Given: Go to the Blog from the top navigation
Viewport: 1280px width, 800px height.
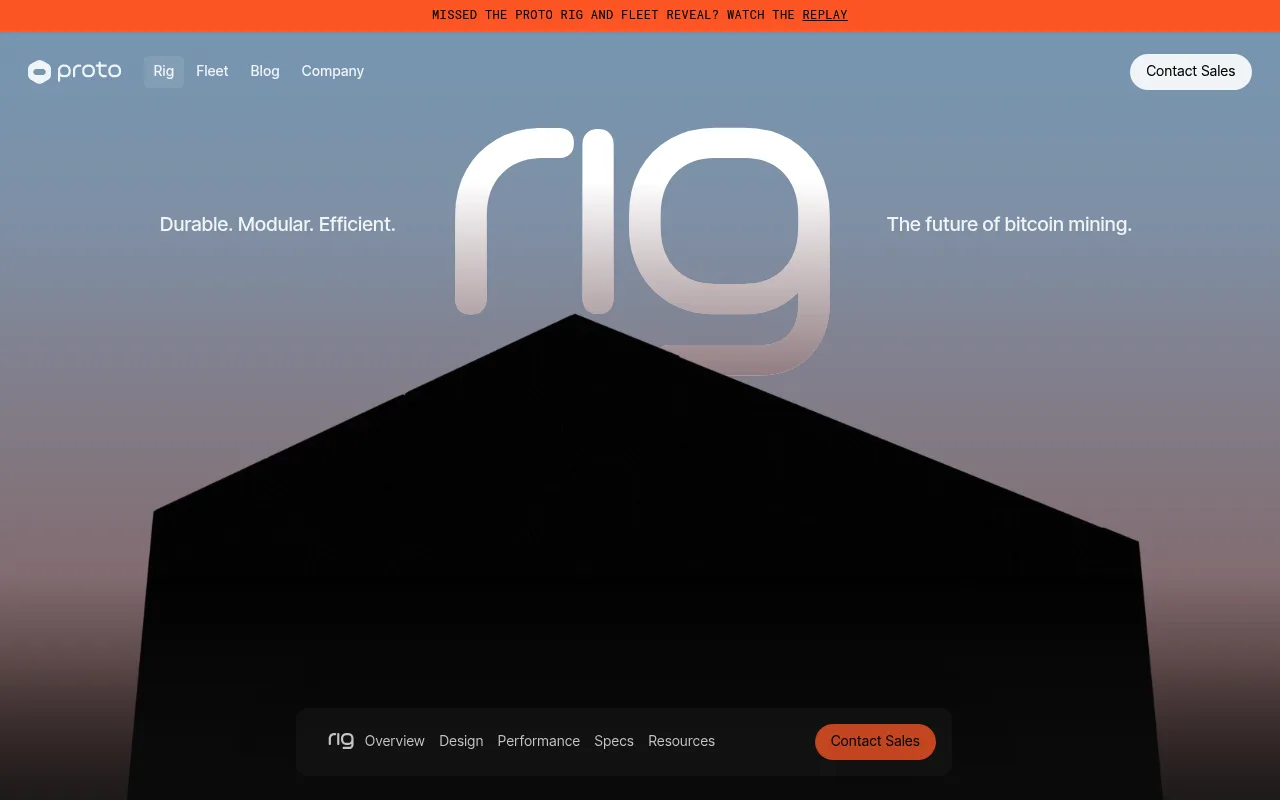Looking at the screenshot, I should coord(265,71).
